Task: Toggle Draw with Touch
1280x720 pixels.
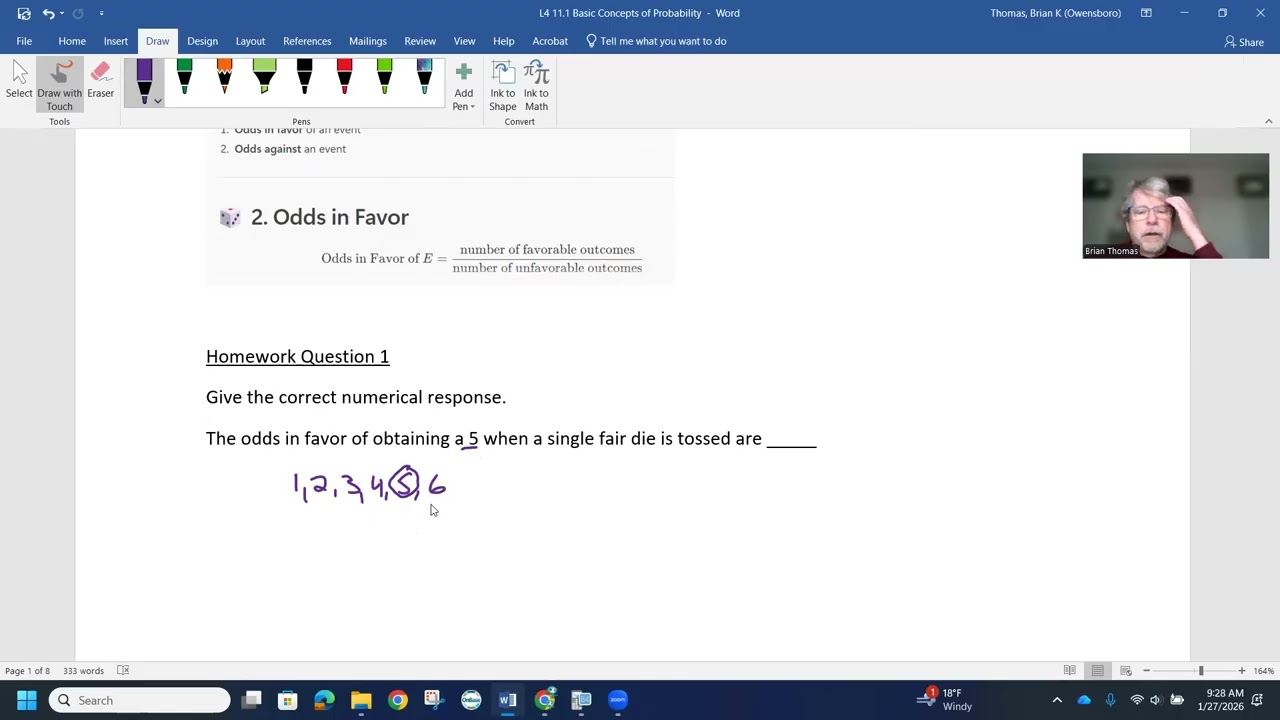Action: tap(59, 84)
